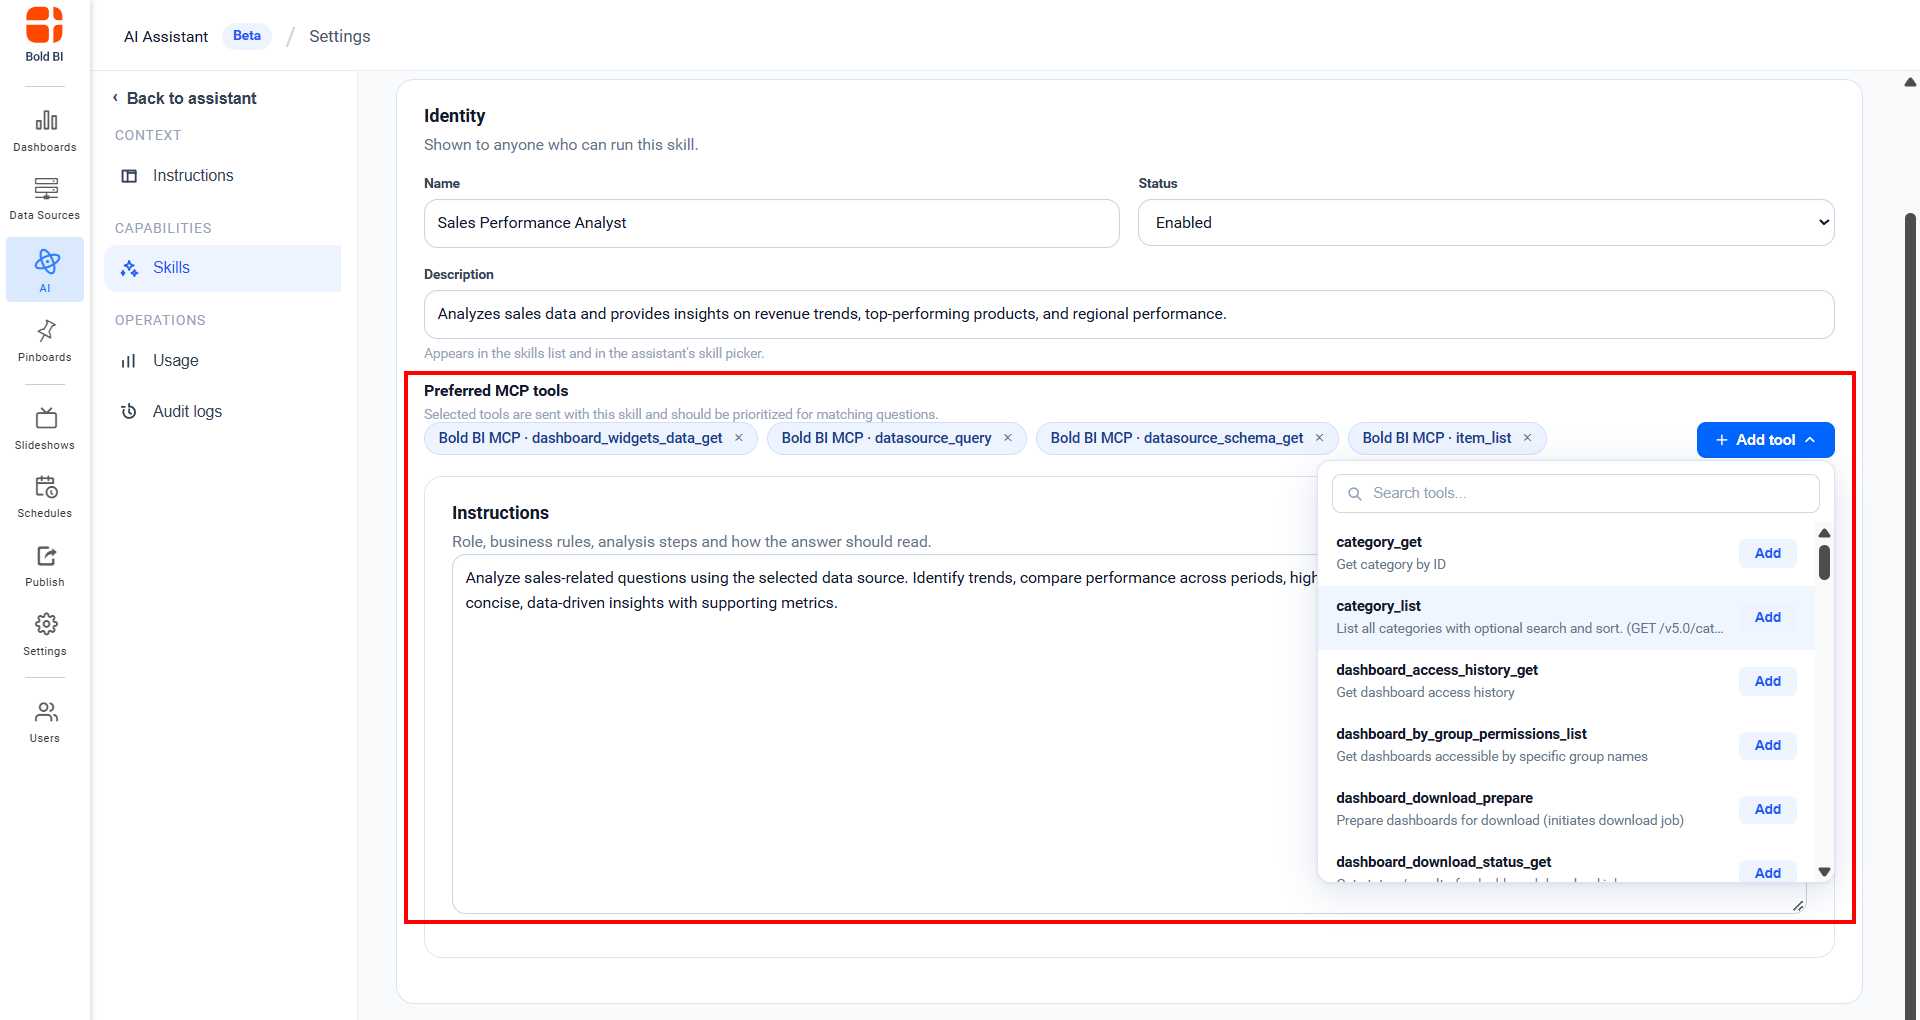Open Audit logs under Operations
This screenshot has height=1020, width=1920.
tap(222, 412)
